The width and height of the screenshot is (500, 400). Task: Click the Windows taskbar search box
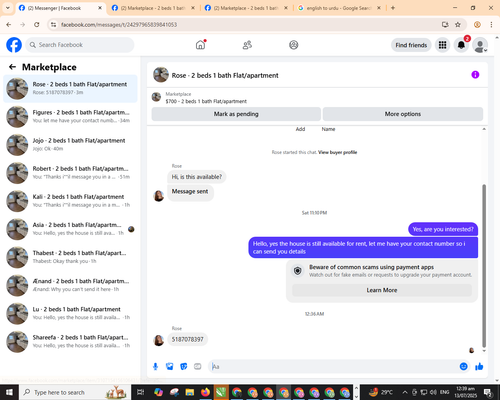coord(75,392)
